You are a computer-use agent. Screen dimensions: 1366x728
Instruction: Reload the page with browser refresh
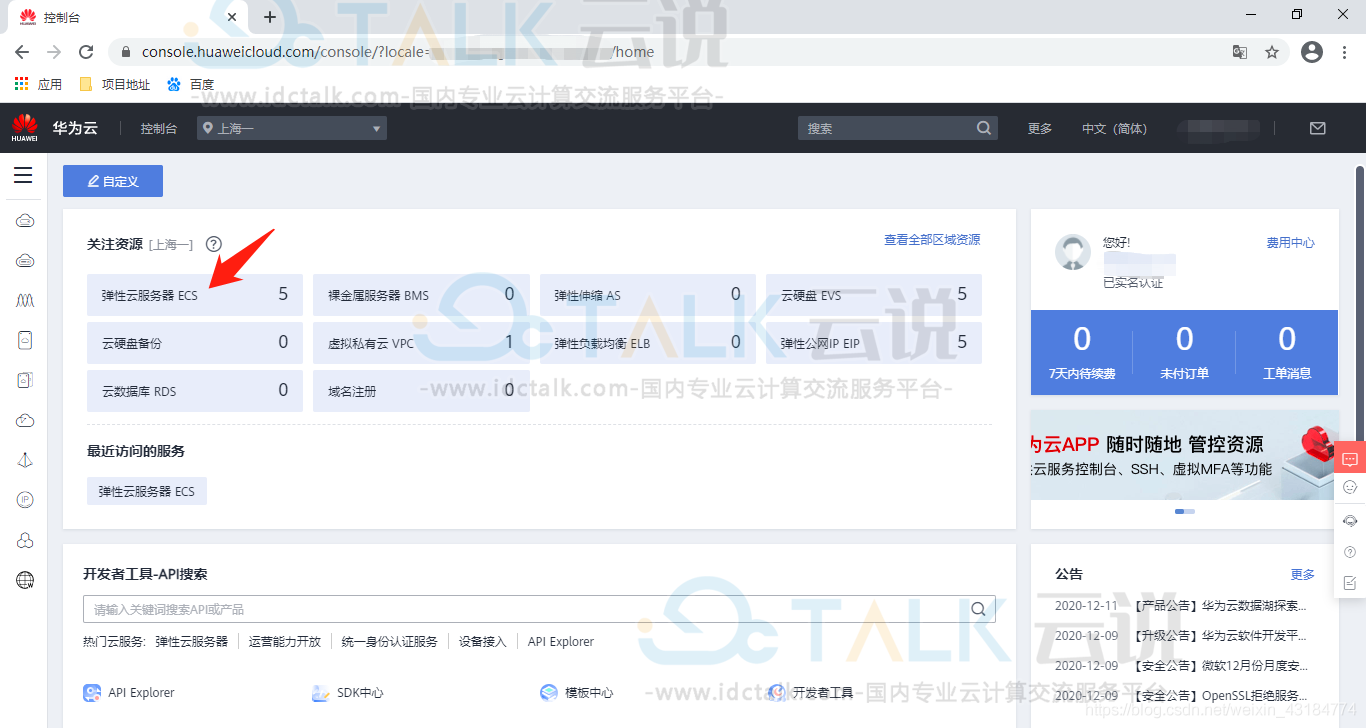coord(86,52)
